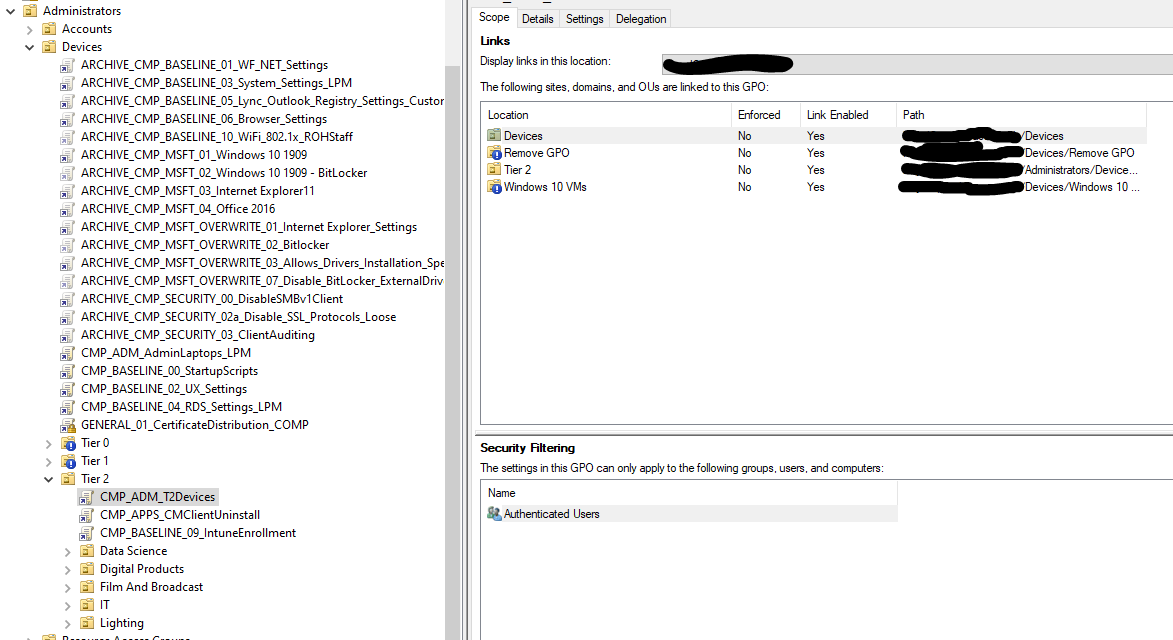Screen dimensions: 1173x640
Task: Expand the Tier 0 tree node
Action: (x=49, y=443)
